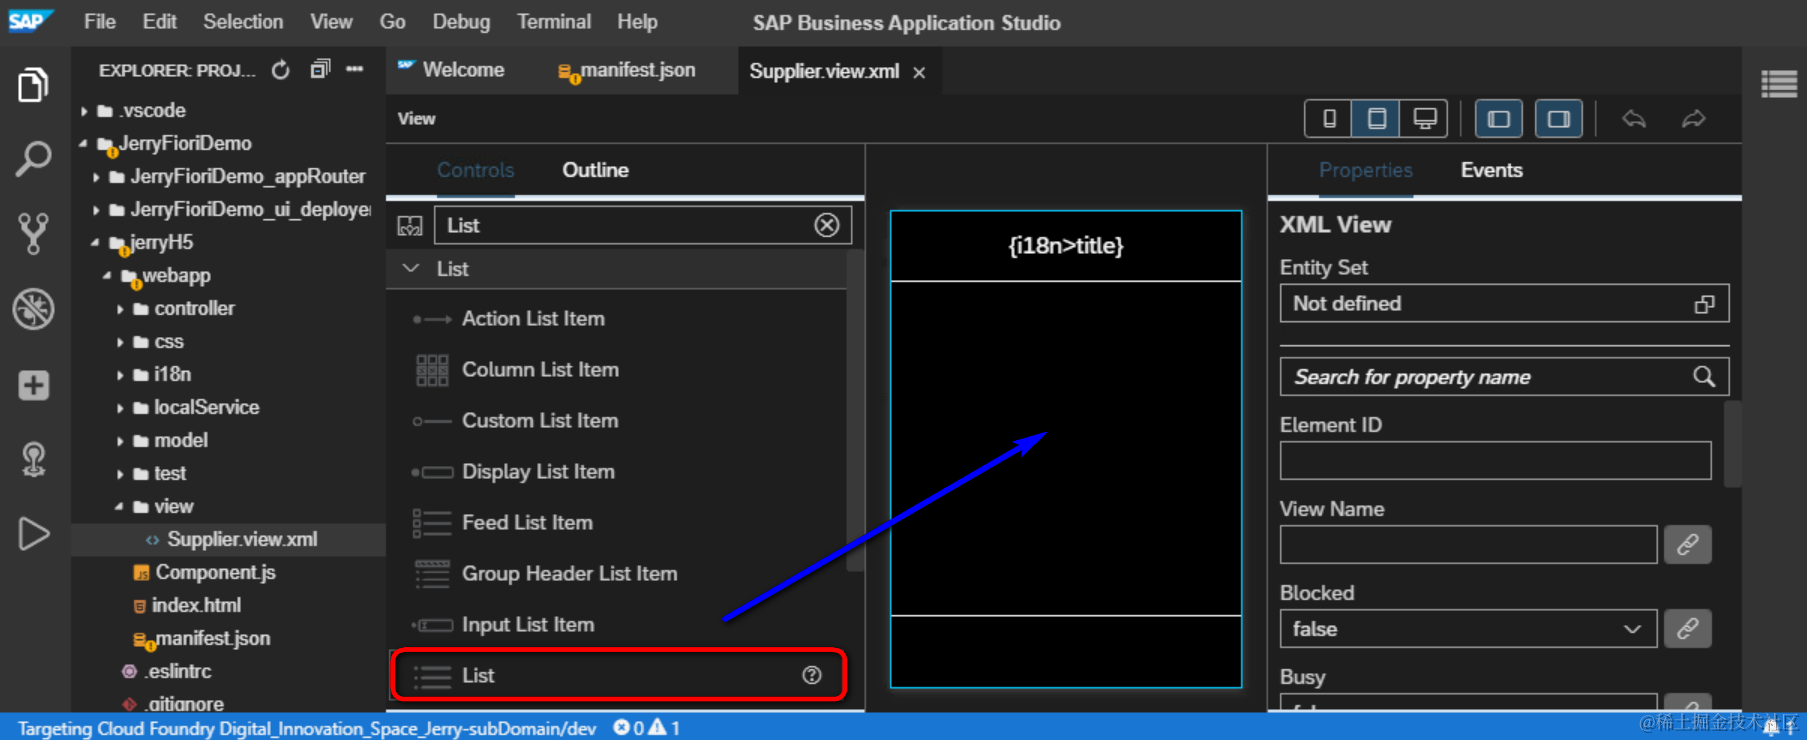
Task: Open Component.js in Explorer
Action: coord(215,573)
